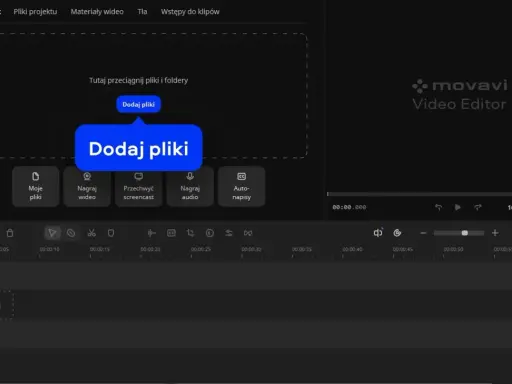Open the transition wizard bow-tie icon
The width and height of the screenshot is (512, 384).
(248, 233)
